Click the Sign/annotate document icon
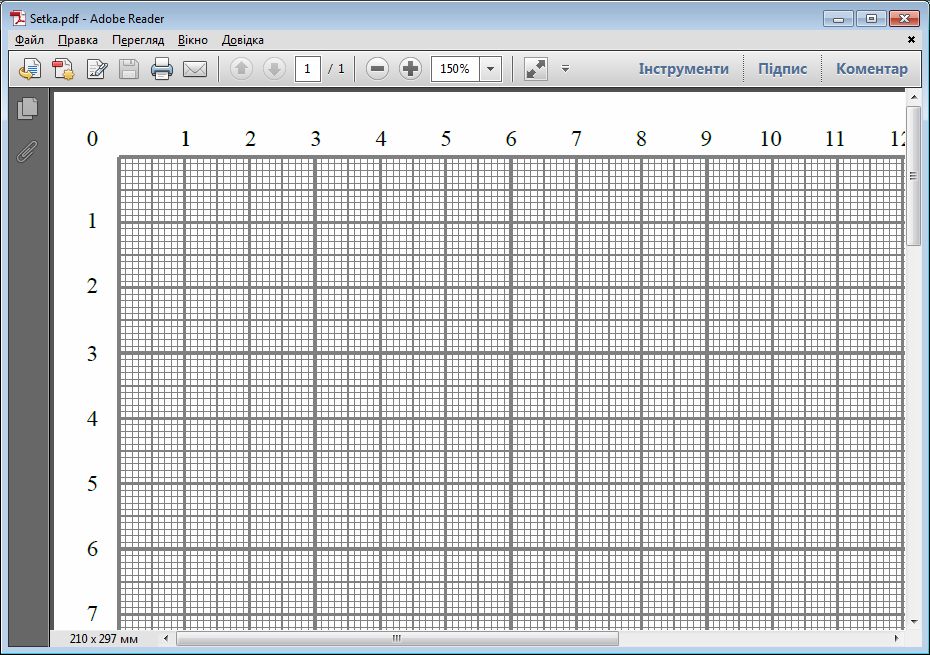Image resolution: width=930 pixels, height=655 pixels. [x=97, y=69]
